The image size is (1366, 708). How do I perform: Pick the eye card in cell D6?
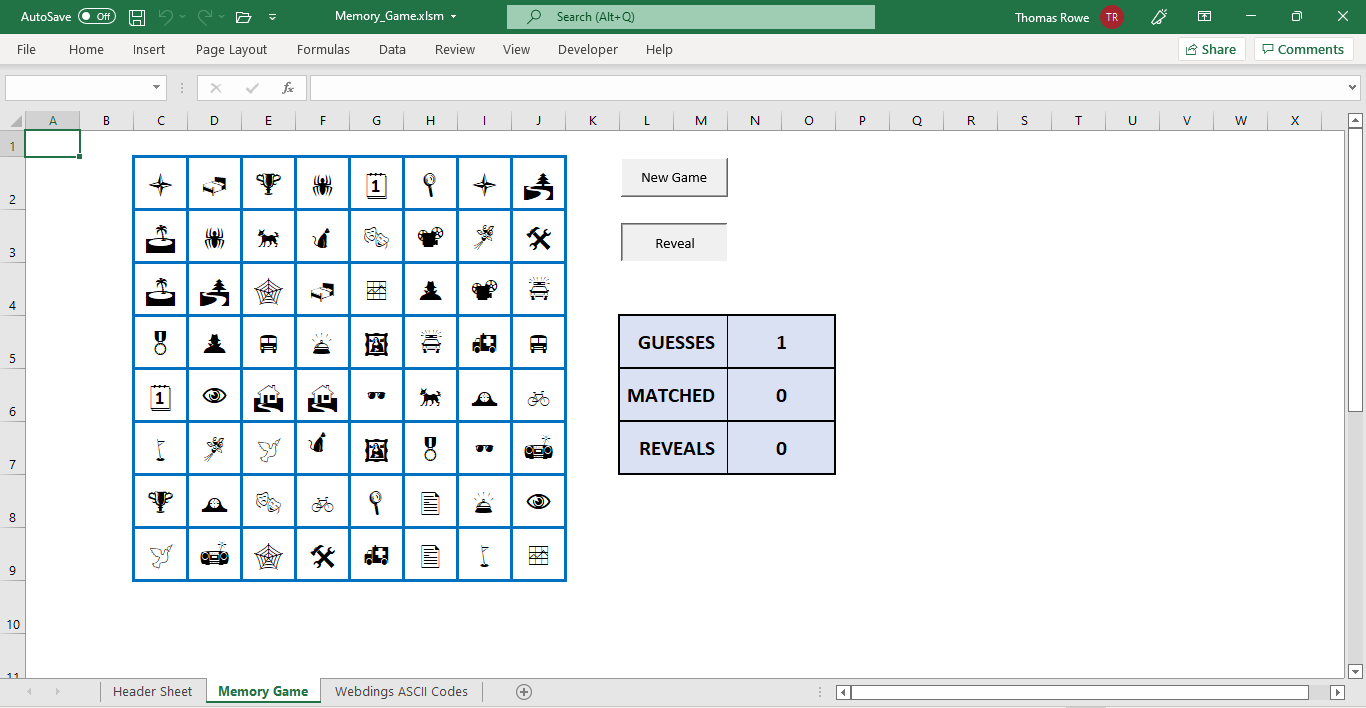215,396
